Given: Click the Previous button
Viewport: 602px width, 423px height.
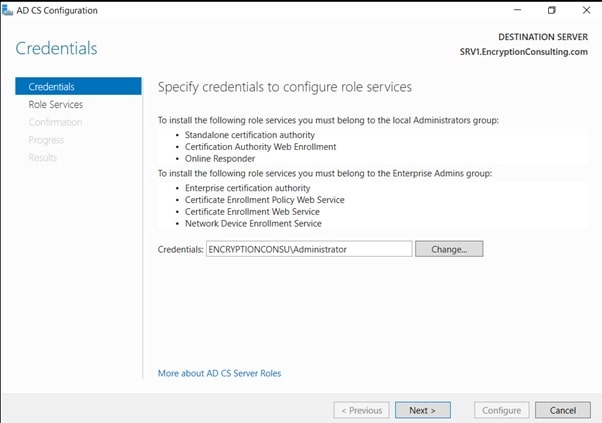Looking at the screenshot, I should (361, 410).
